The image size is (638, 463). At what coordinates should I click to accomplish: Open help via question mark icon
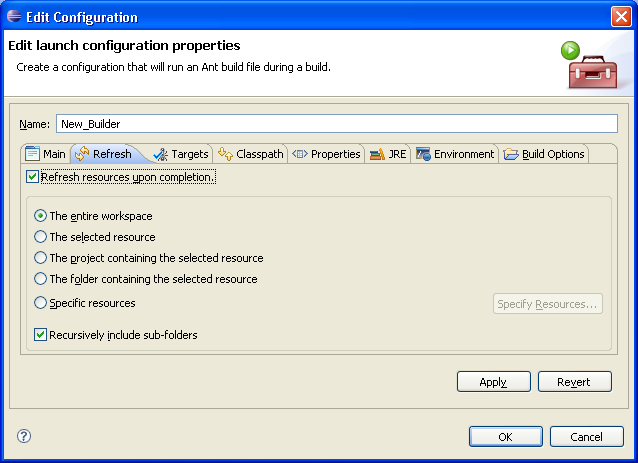24,436
